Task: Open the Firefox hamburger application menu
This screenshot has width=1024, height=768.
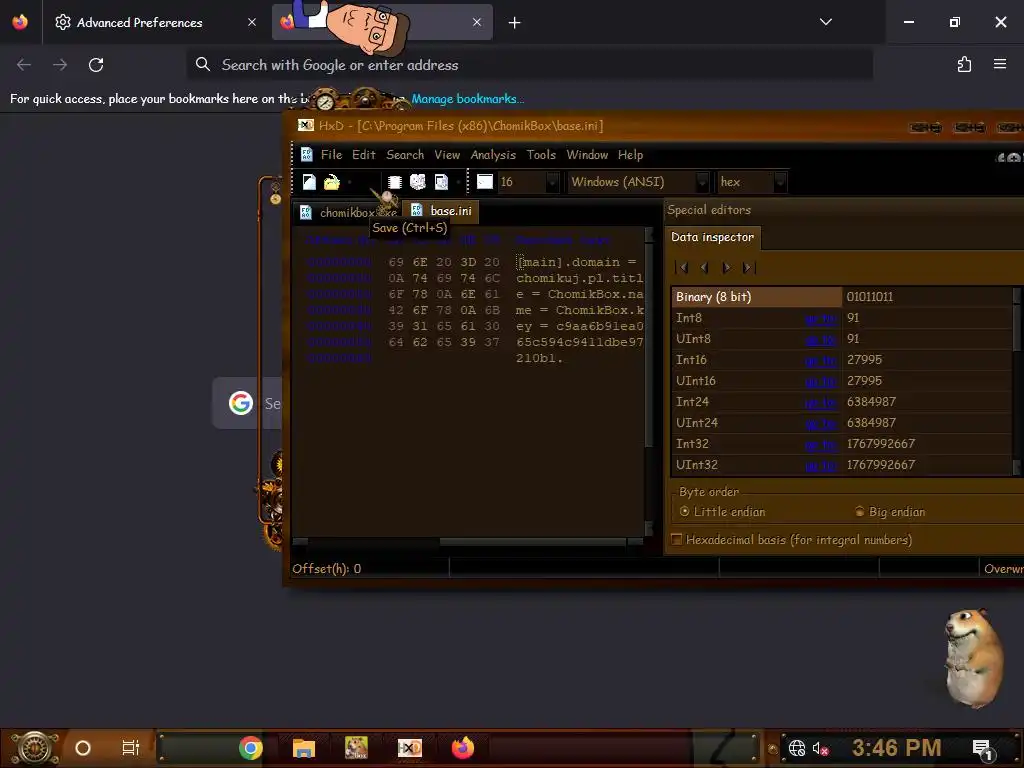Action: pyautogui.click(x=1000, y=64)
